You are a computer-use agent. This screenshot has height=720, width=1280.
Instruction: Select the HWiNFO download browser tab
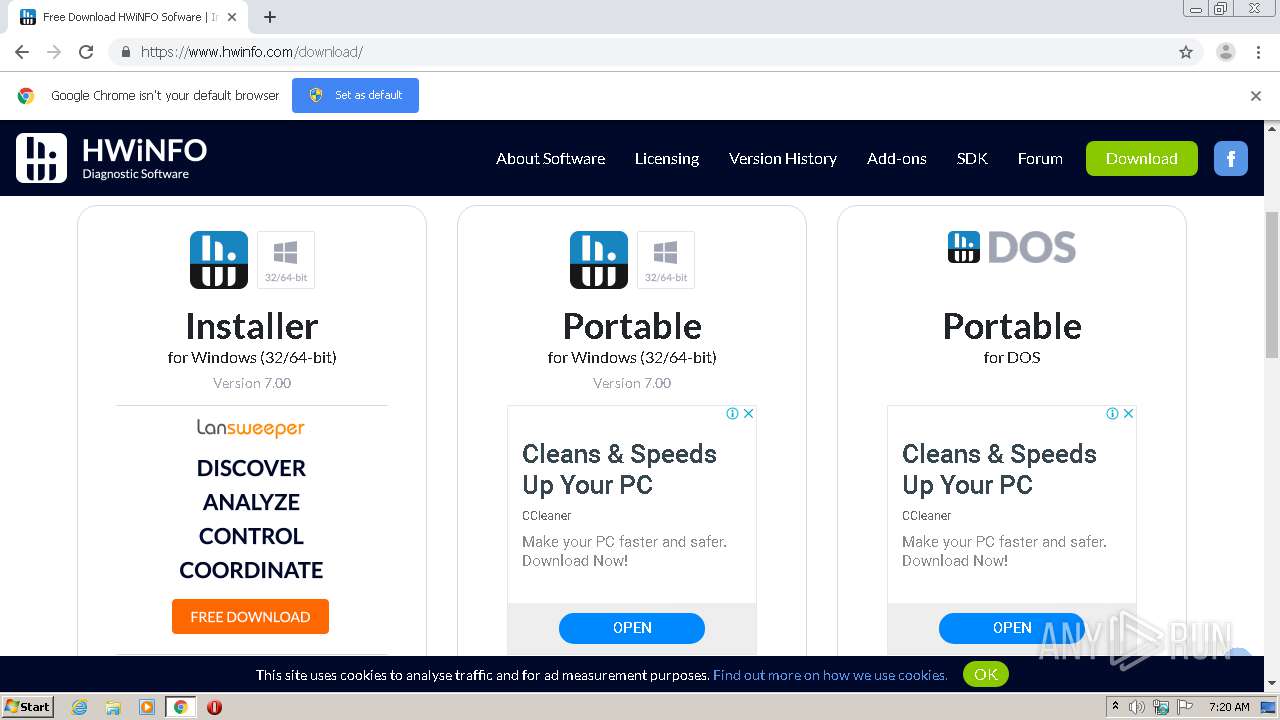(x=130, y=17)
